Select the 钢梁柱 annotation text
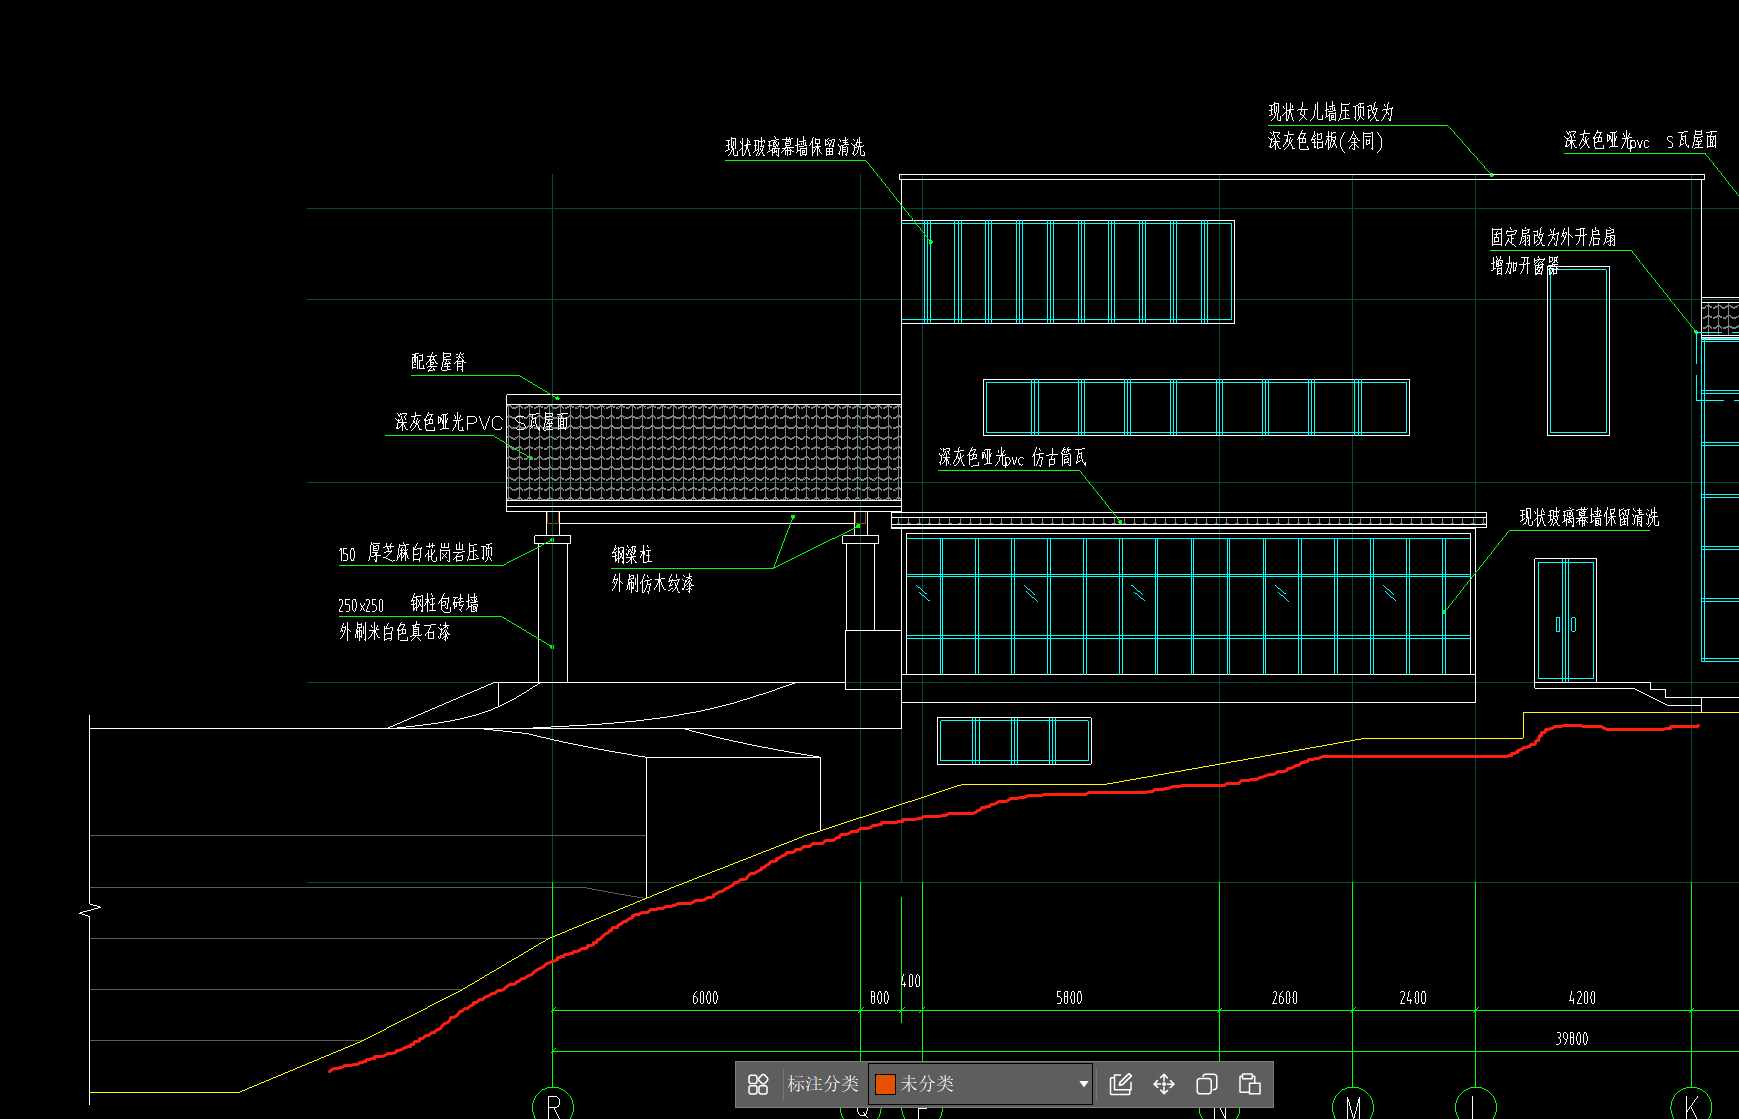The width and height of the screenshot is (1739, 1119). [x=632, y=555]
